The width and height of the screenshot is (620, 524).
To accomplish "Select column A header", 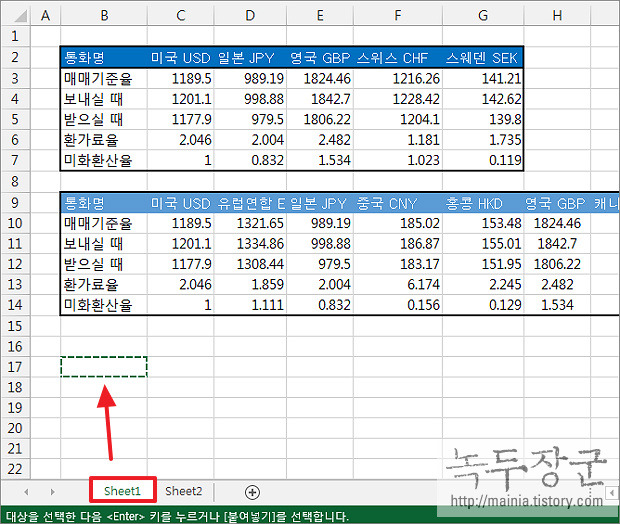I will [45, 16].
